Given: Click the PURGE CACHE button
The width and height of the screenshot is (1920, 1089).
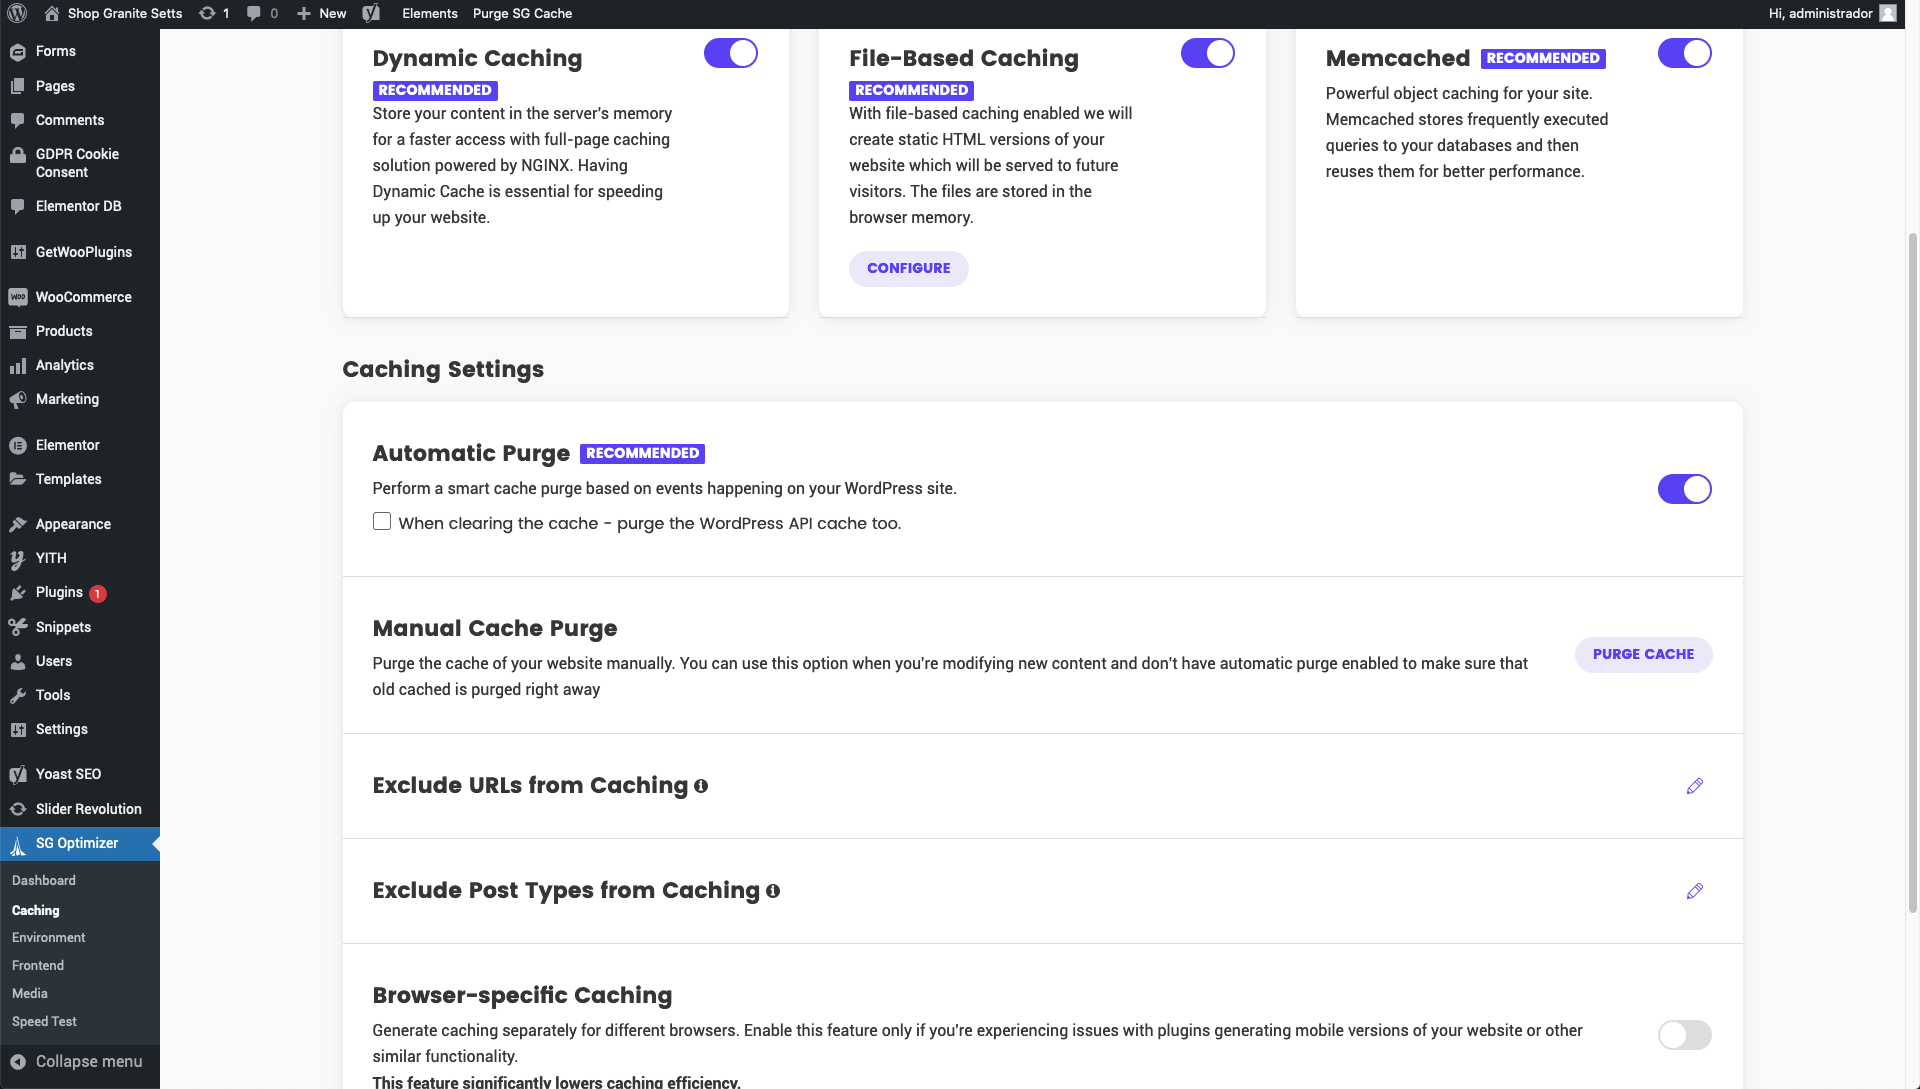Looking at the screenshot, I should click(1643, 654).
